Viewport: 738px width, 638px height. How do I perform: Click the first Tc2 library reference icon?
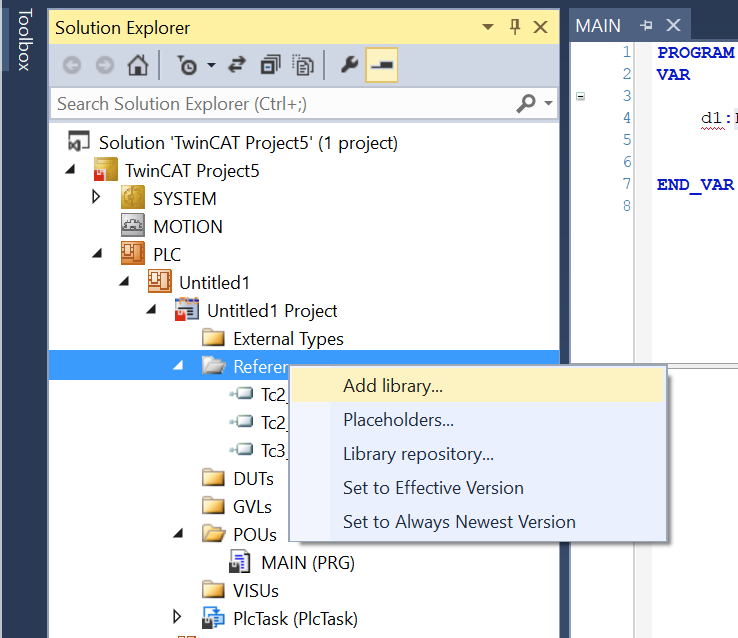(241, 393)
